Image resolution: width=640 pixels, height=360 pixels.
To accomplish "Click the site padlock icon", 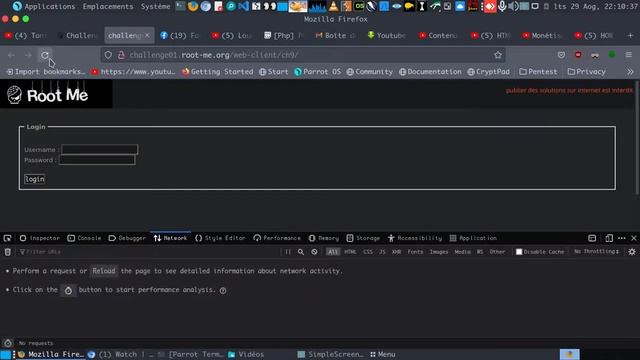I will tap(121, 55).
